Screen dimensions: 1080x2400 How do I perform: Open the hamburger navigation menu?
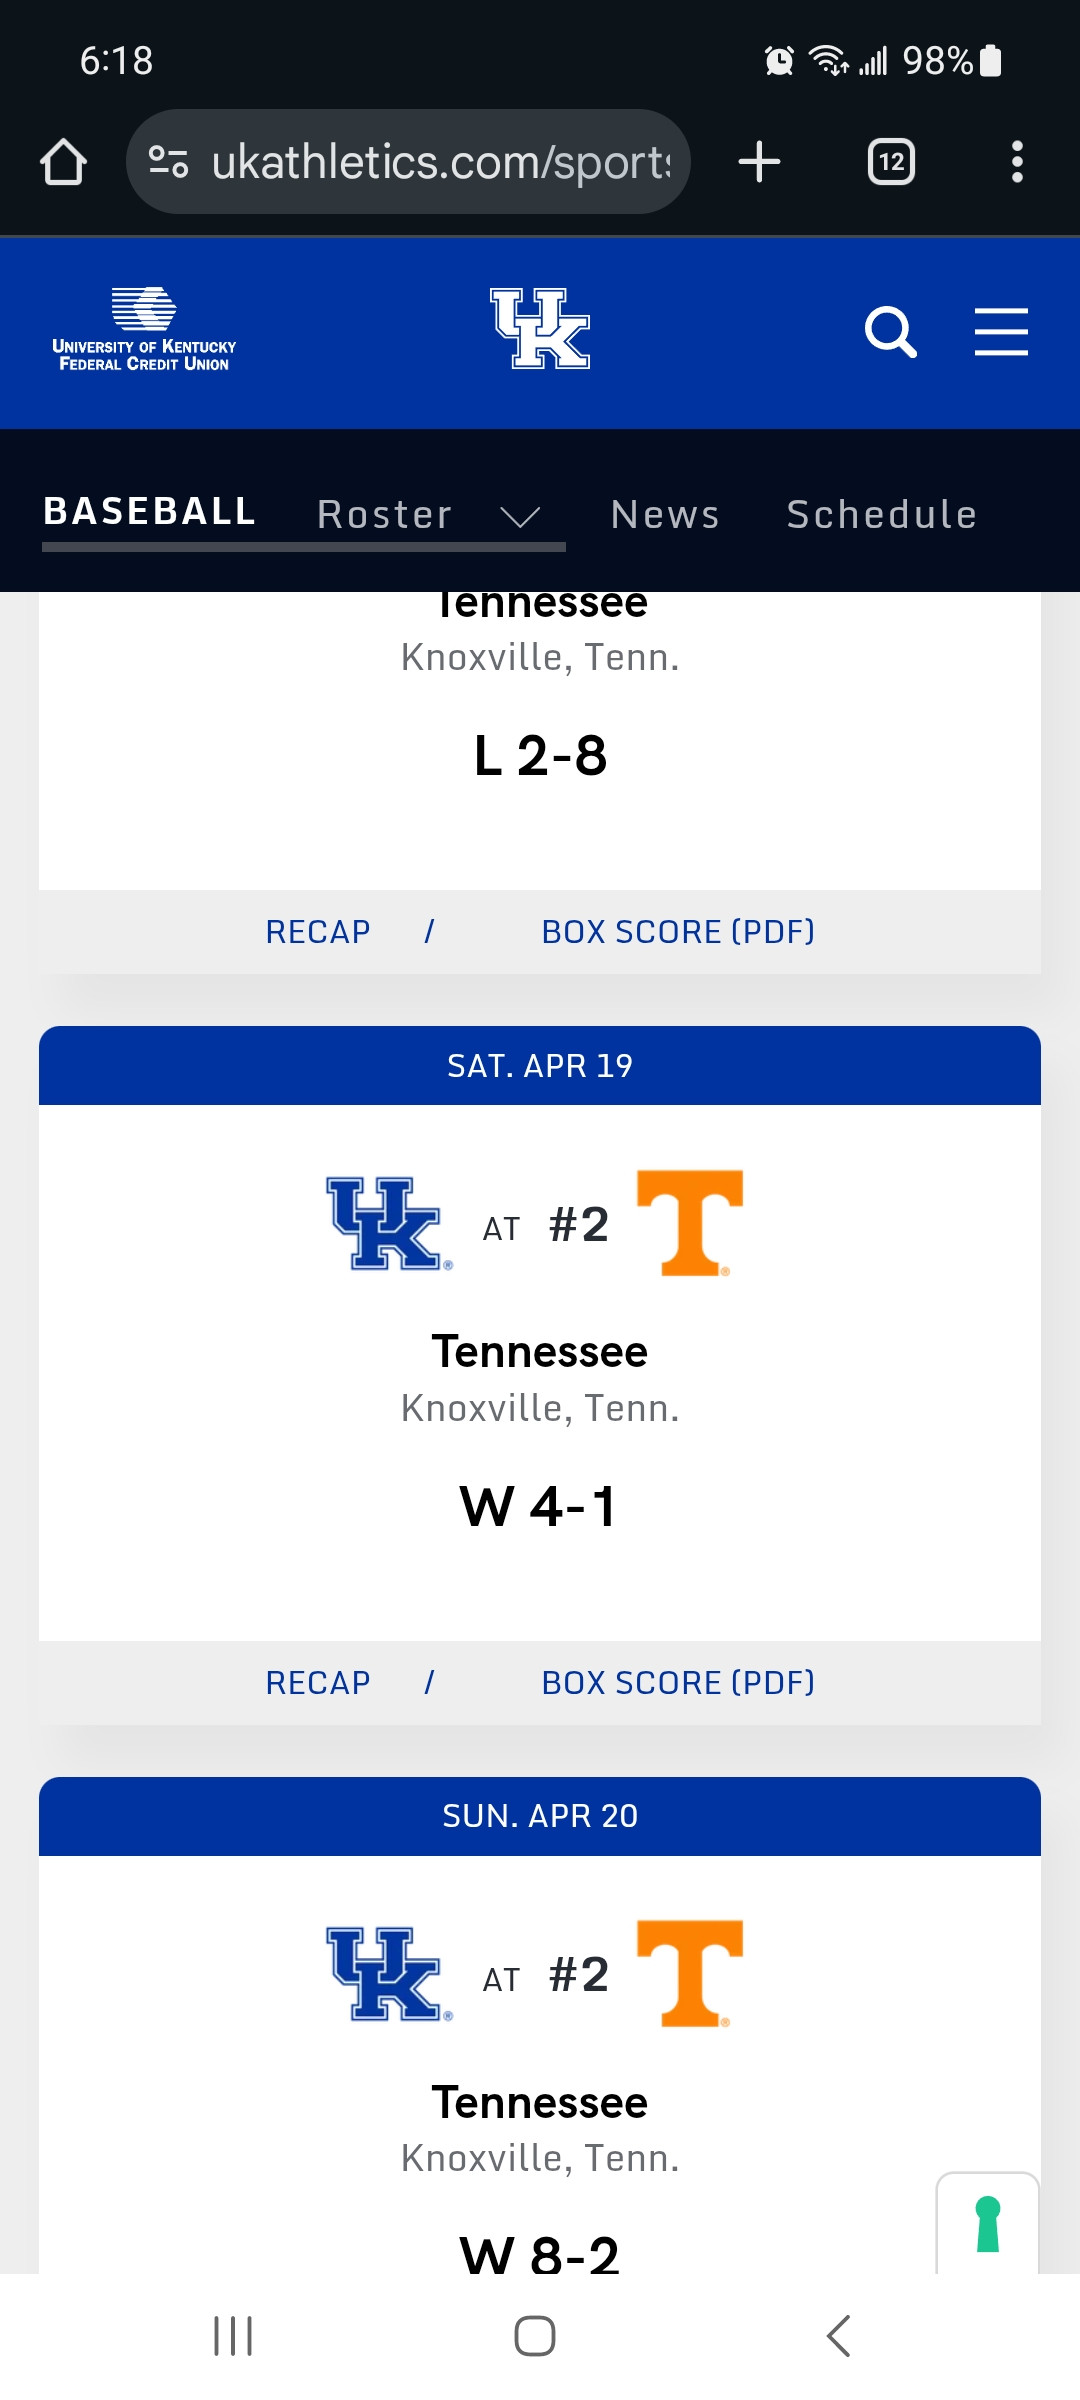(x=1001, y=332)
